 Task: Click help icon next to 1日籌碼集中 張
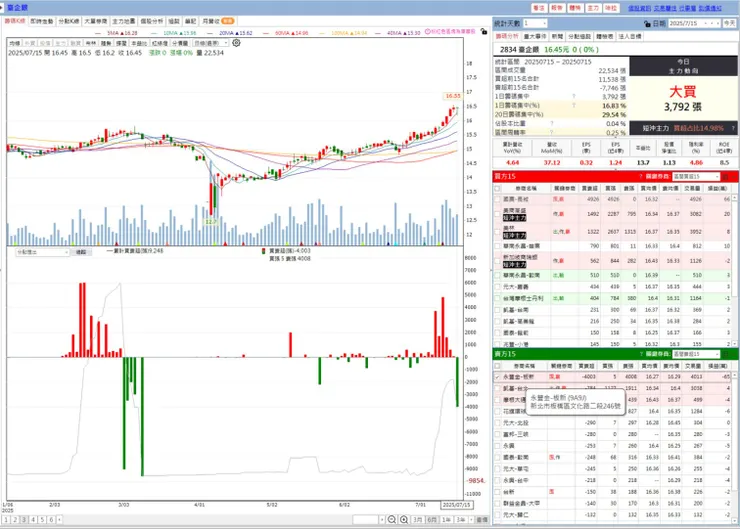[574, 97]
